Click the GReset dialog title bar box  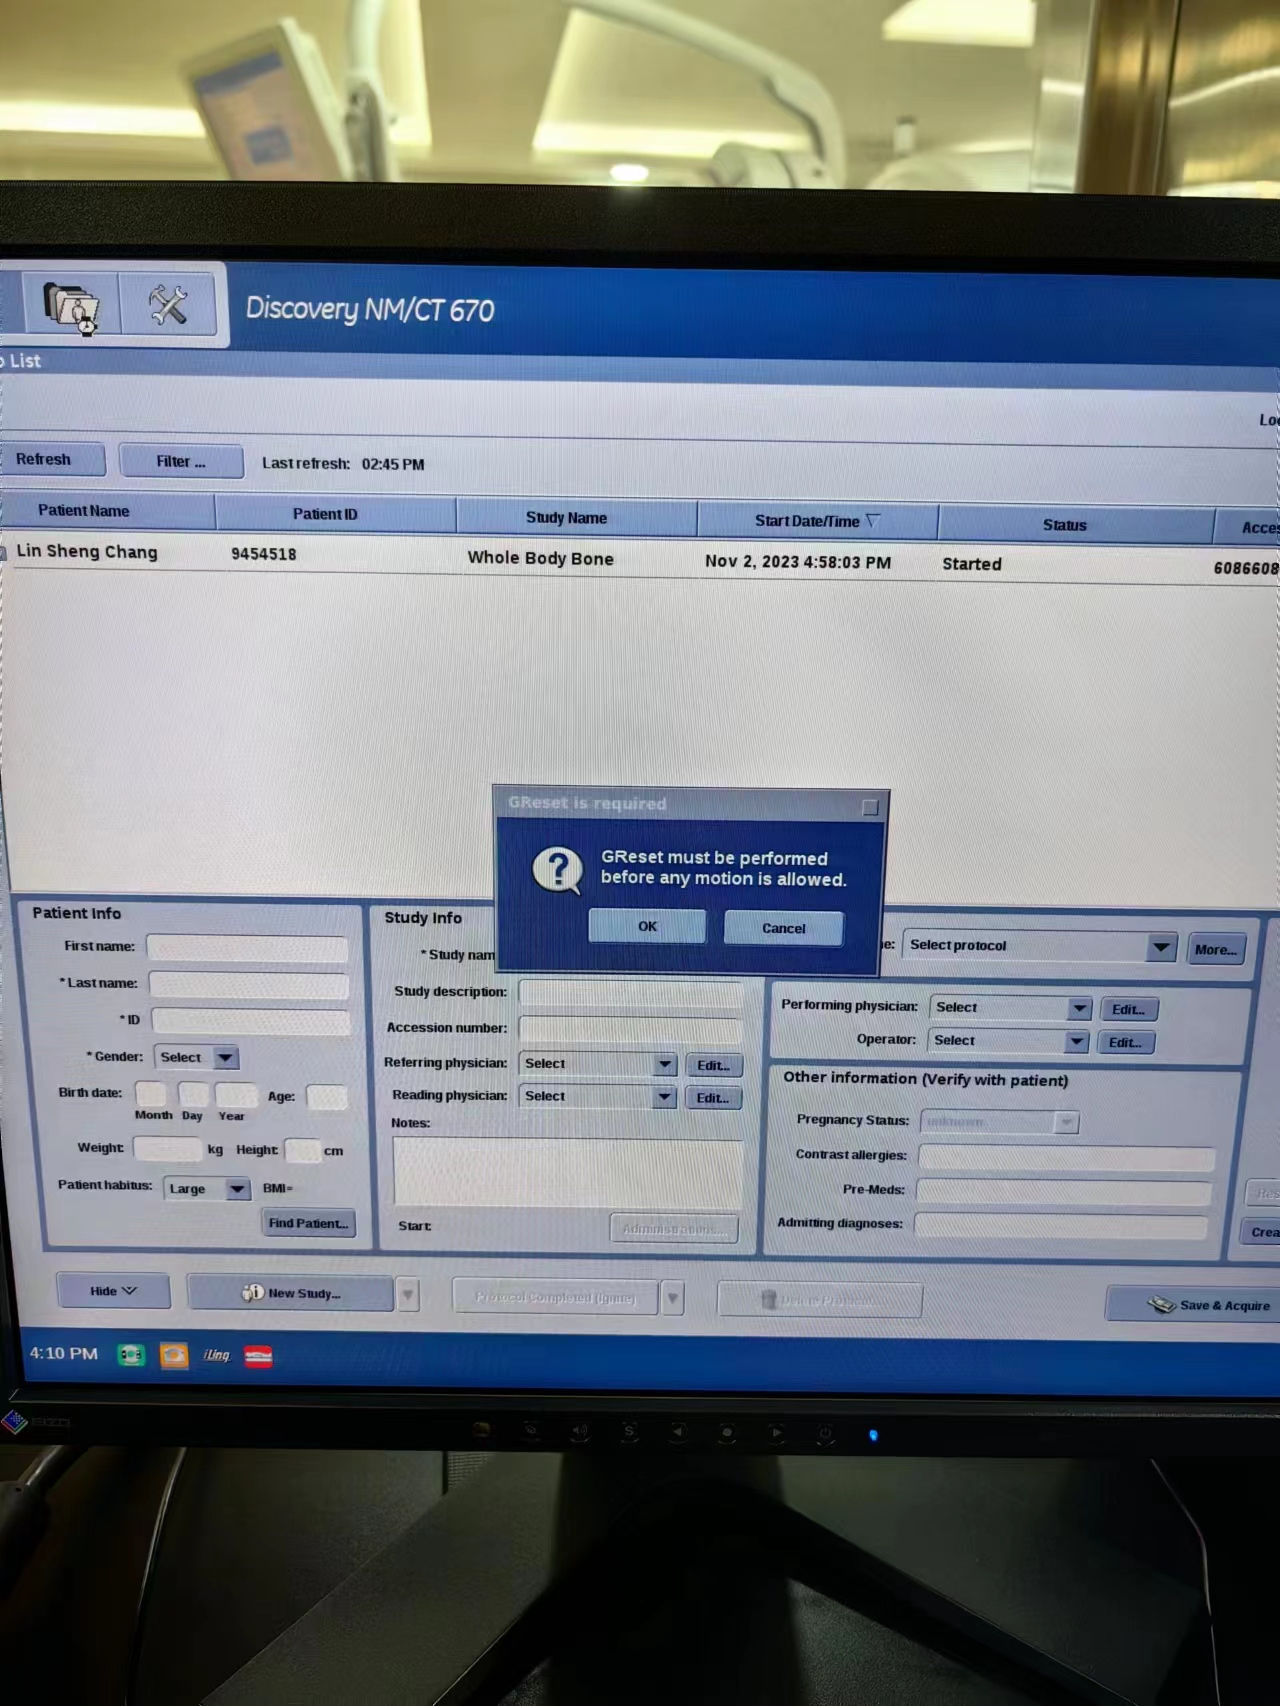tap(870, 807)
